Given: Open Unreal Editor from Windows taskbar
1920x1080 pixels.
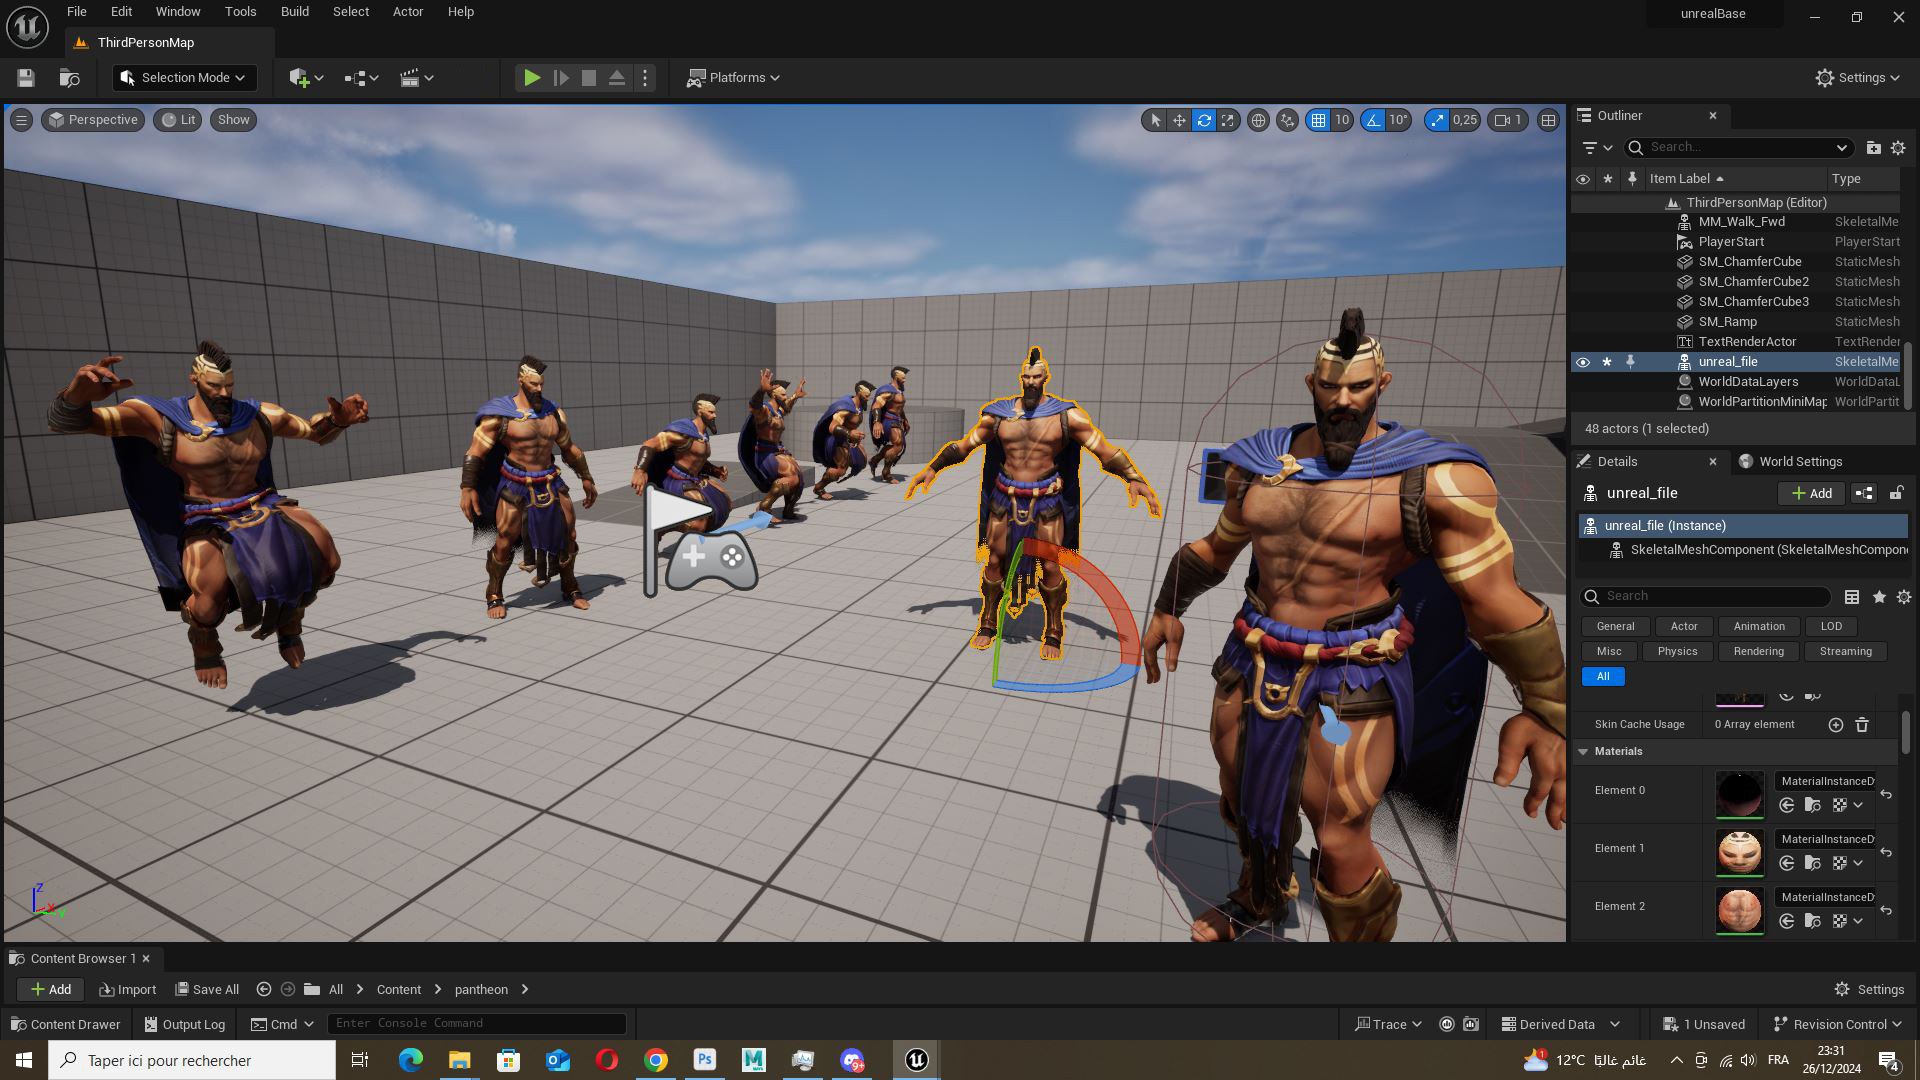Looking at the screenshot, I should pos(916,1060).
